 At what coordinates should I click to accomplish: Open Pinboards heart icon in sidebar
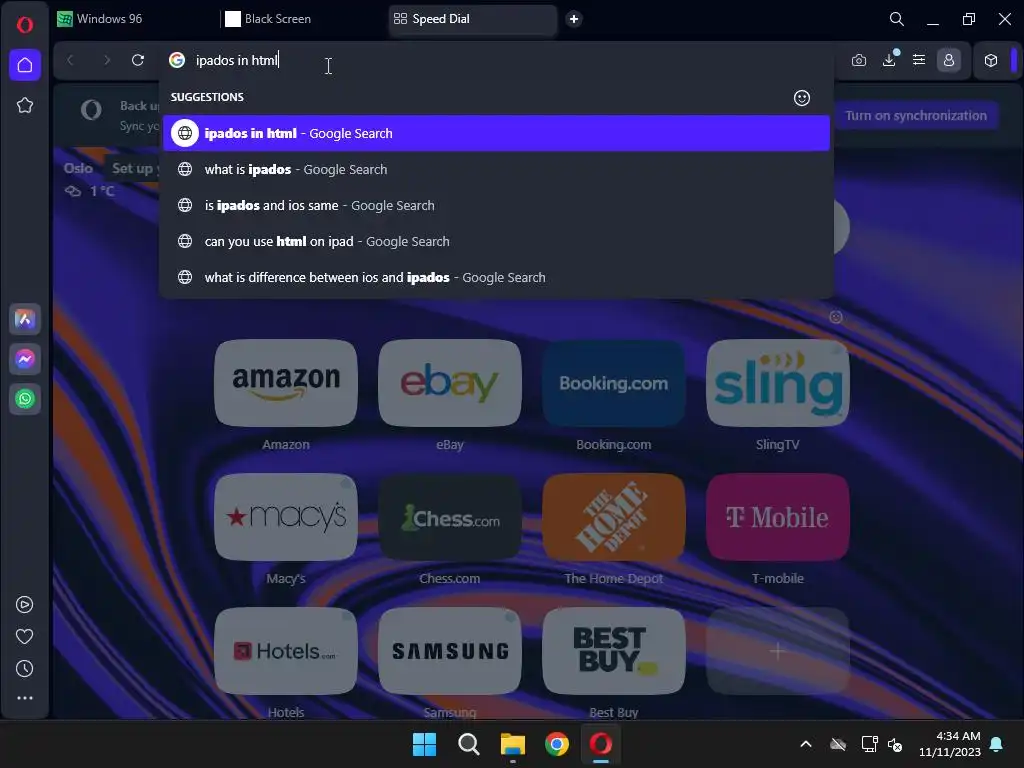pos(24,636)
